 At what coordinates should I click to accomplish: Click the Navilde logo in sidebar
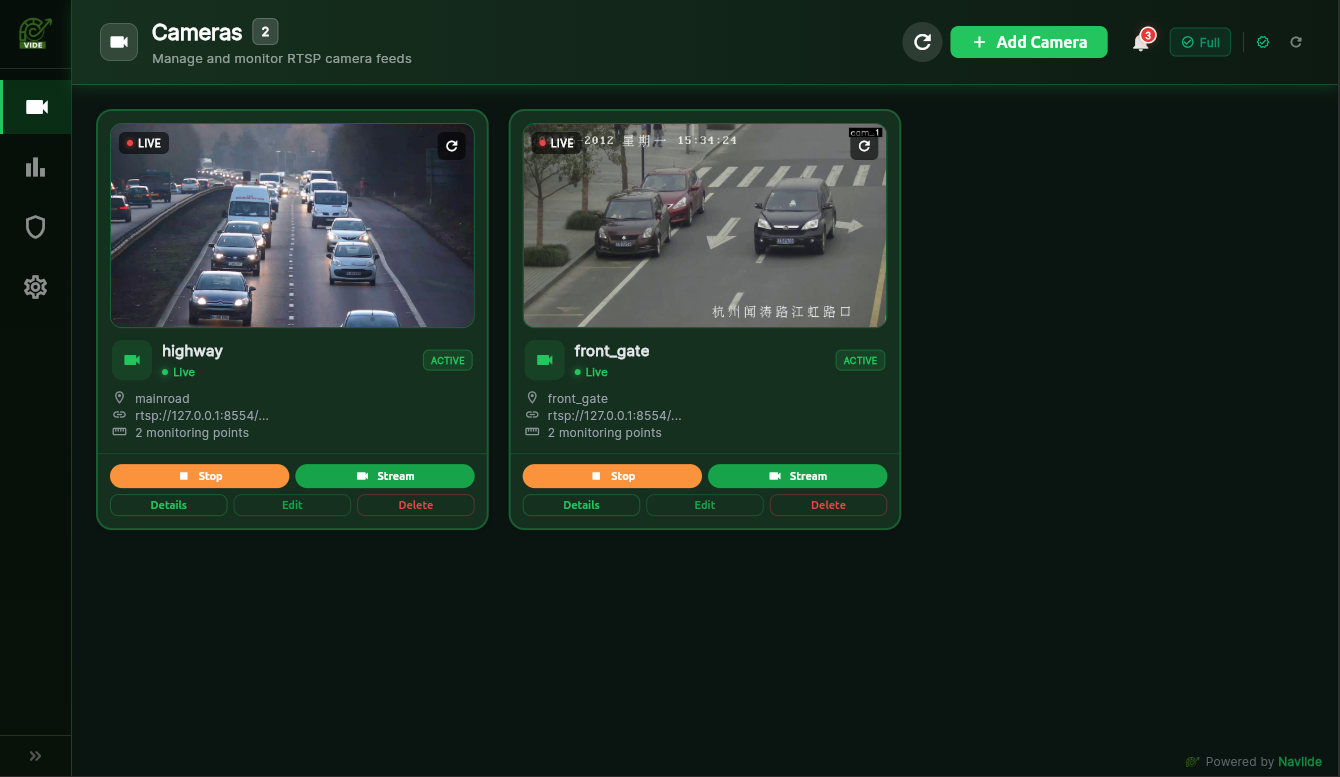(35, 32)
